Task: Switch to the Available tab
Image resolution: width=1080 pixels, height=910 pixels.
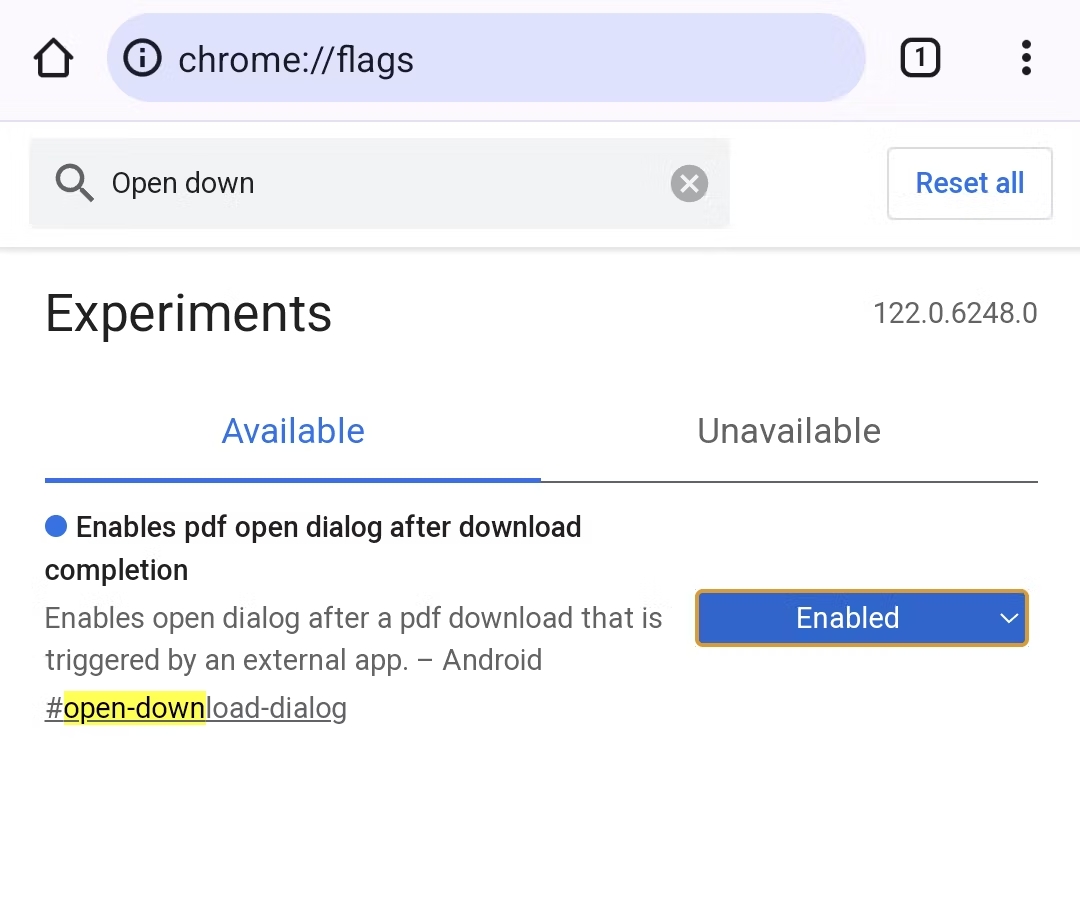Action: tap(293, 432)
